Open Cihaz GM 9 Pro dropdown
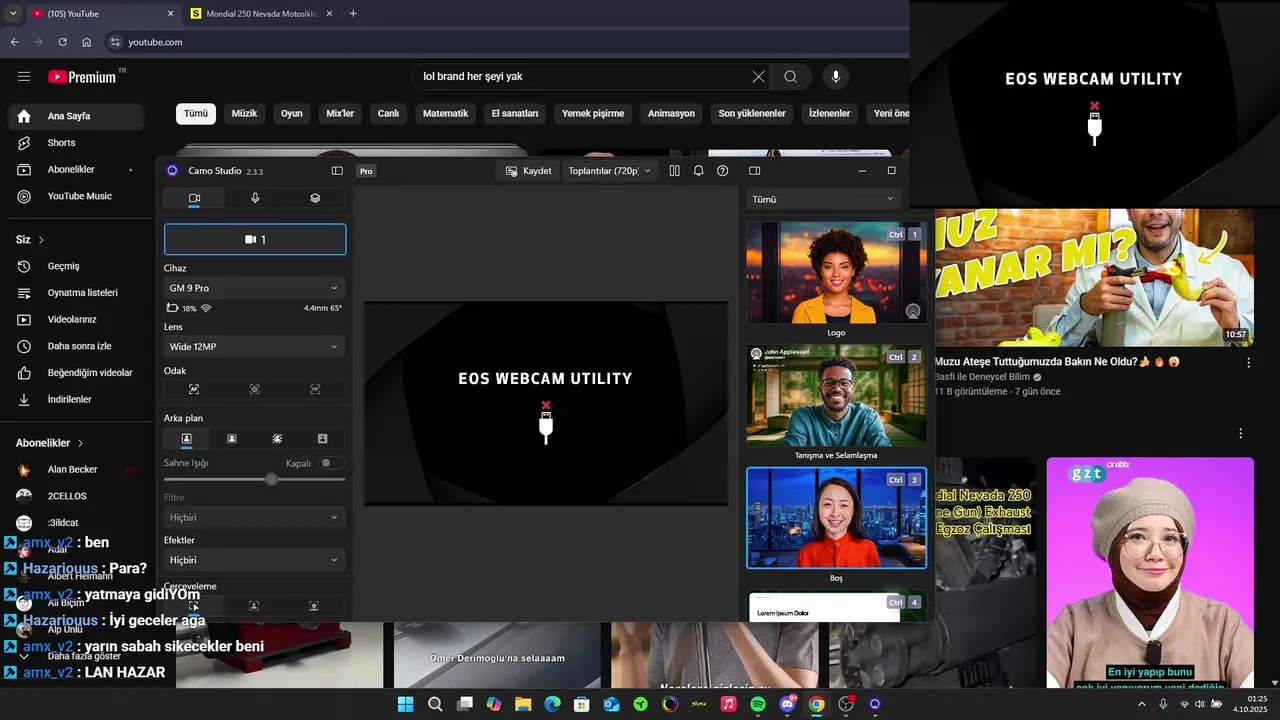Viewport: 1280px width, 720px height. point(255,288)
